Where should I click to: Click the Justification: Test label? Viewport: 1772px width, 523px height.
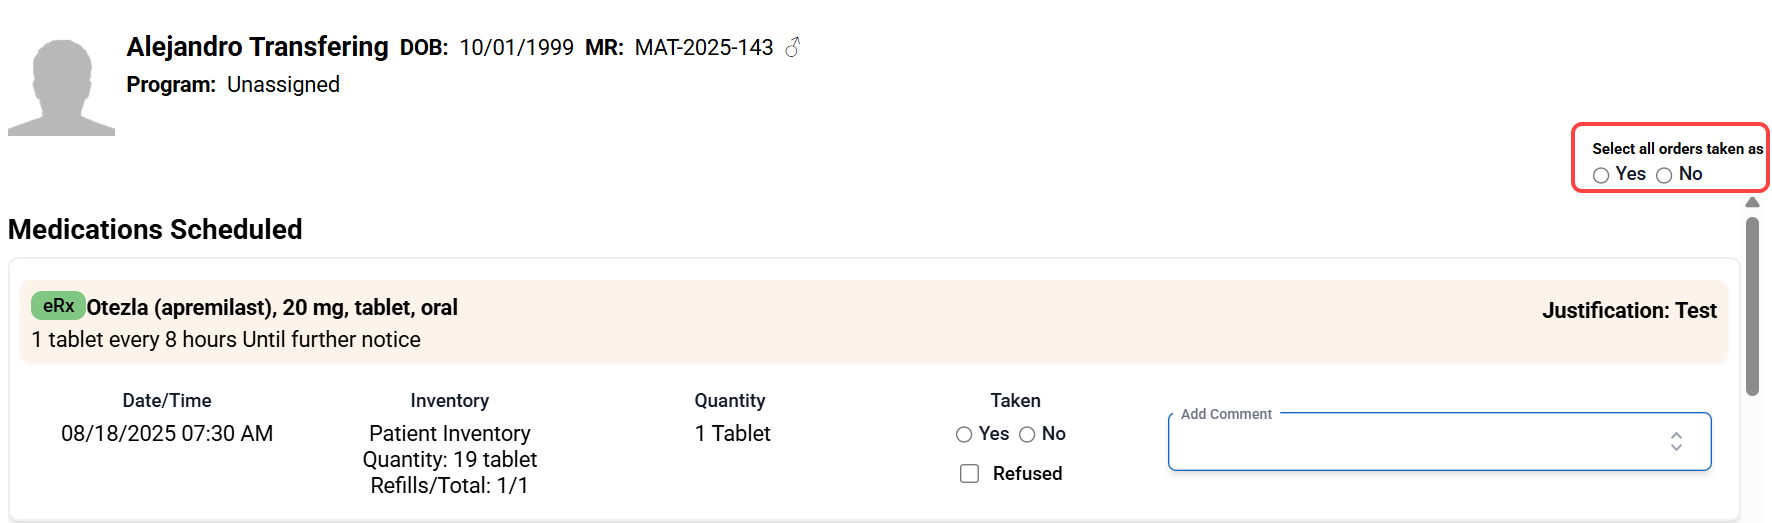pos(1628,311)
